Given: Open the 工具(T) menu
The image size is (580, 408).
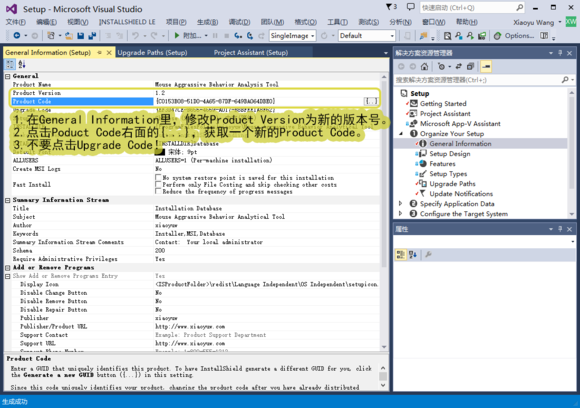Looking at the screenshot, I should tap(337, 22).
